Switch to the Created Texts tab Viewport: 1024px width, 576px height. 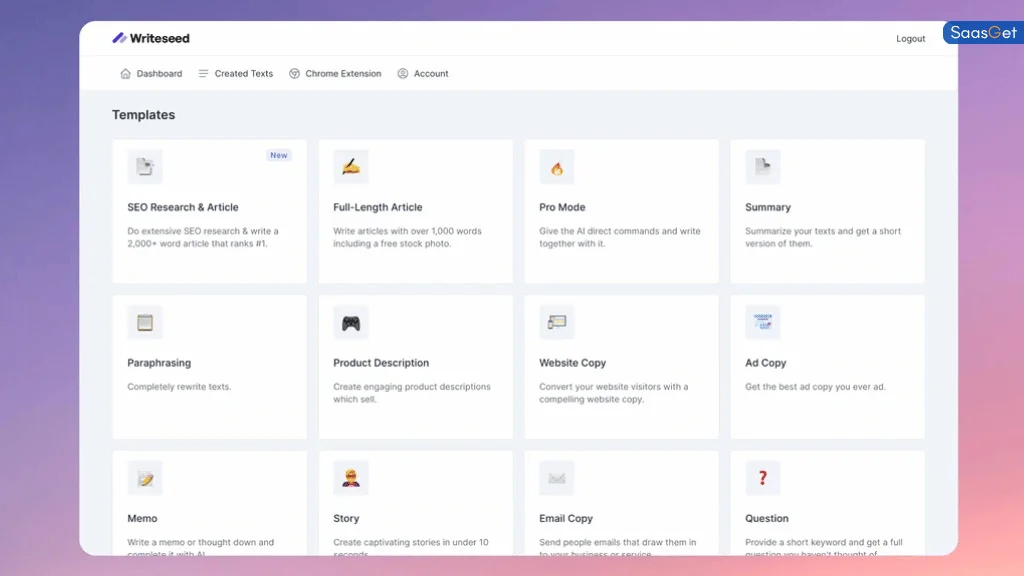(235, 73)
